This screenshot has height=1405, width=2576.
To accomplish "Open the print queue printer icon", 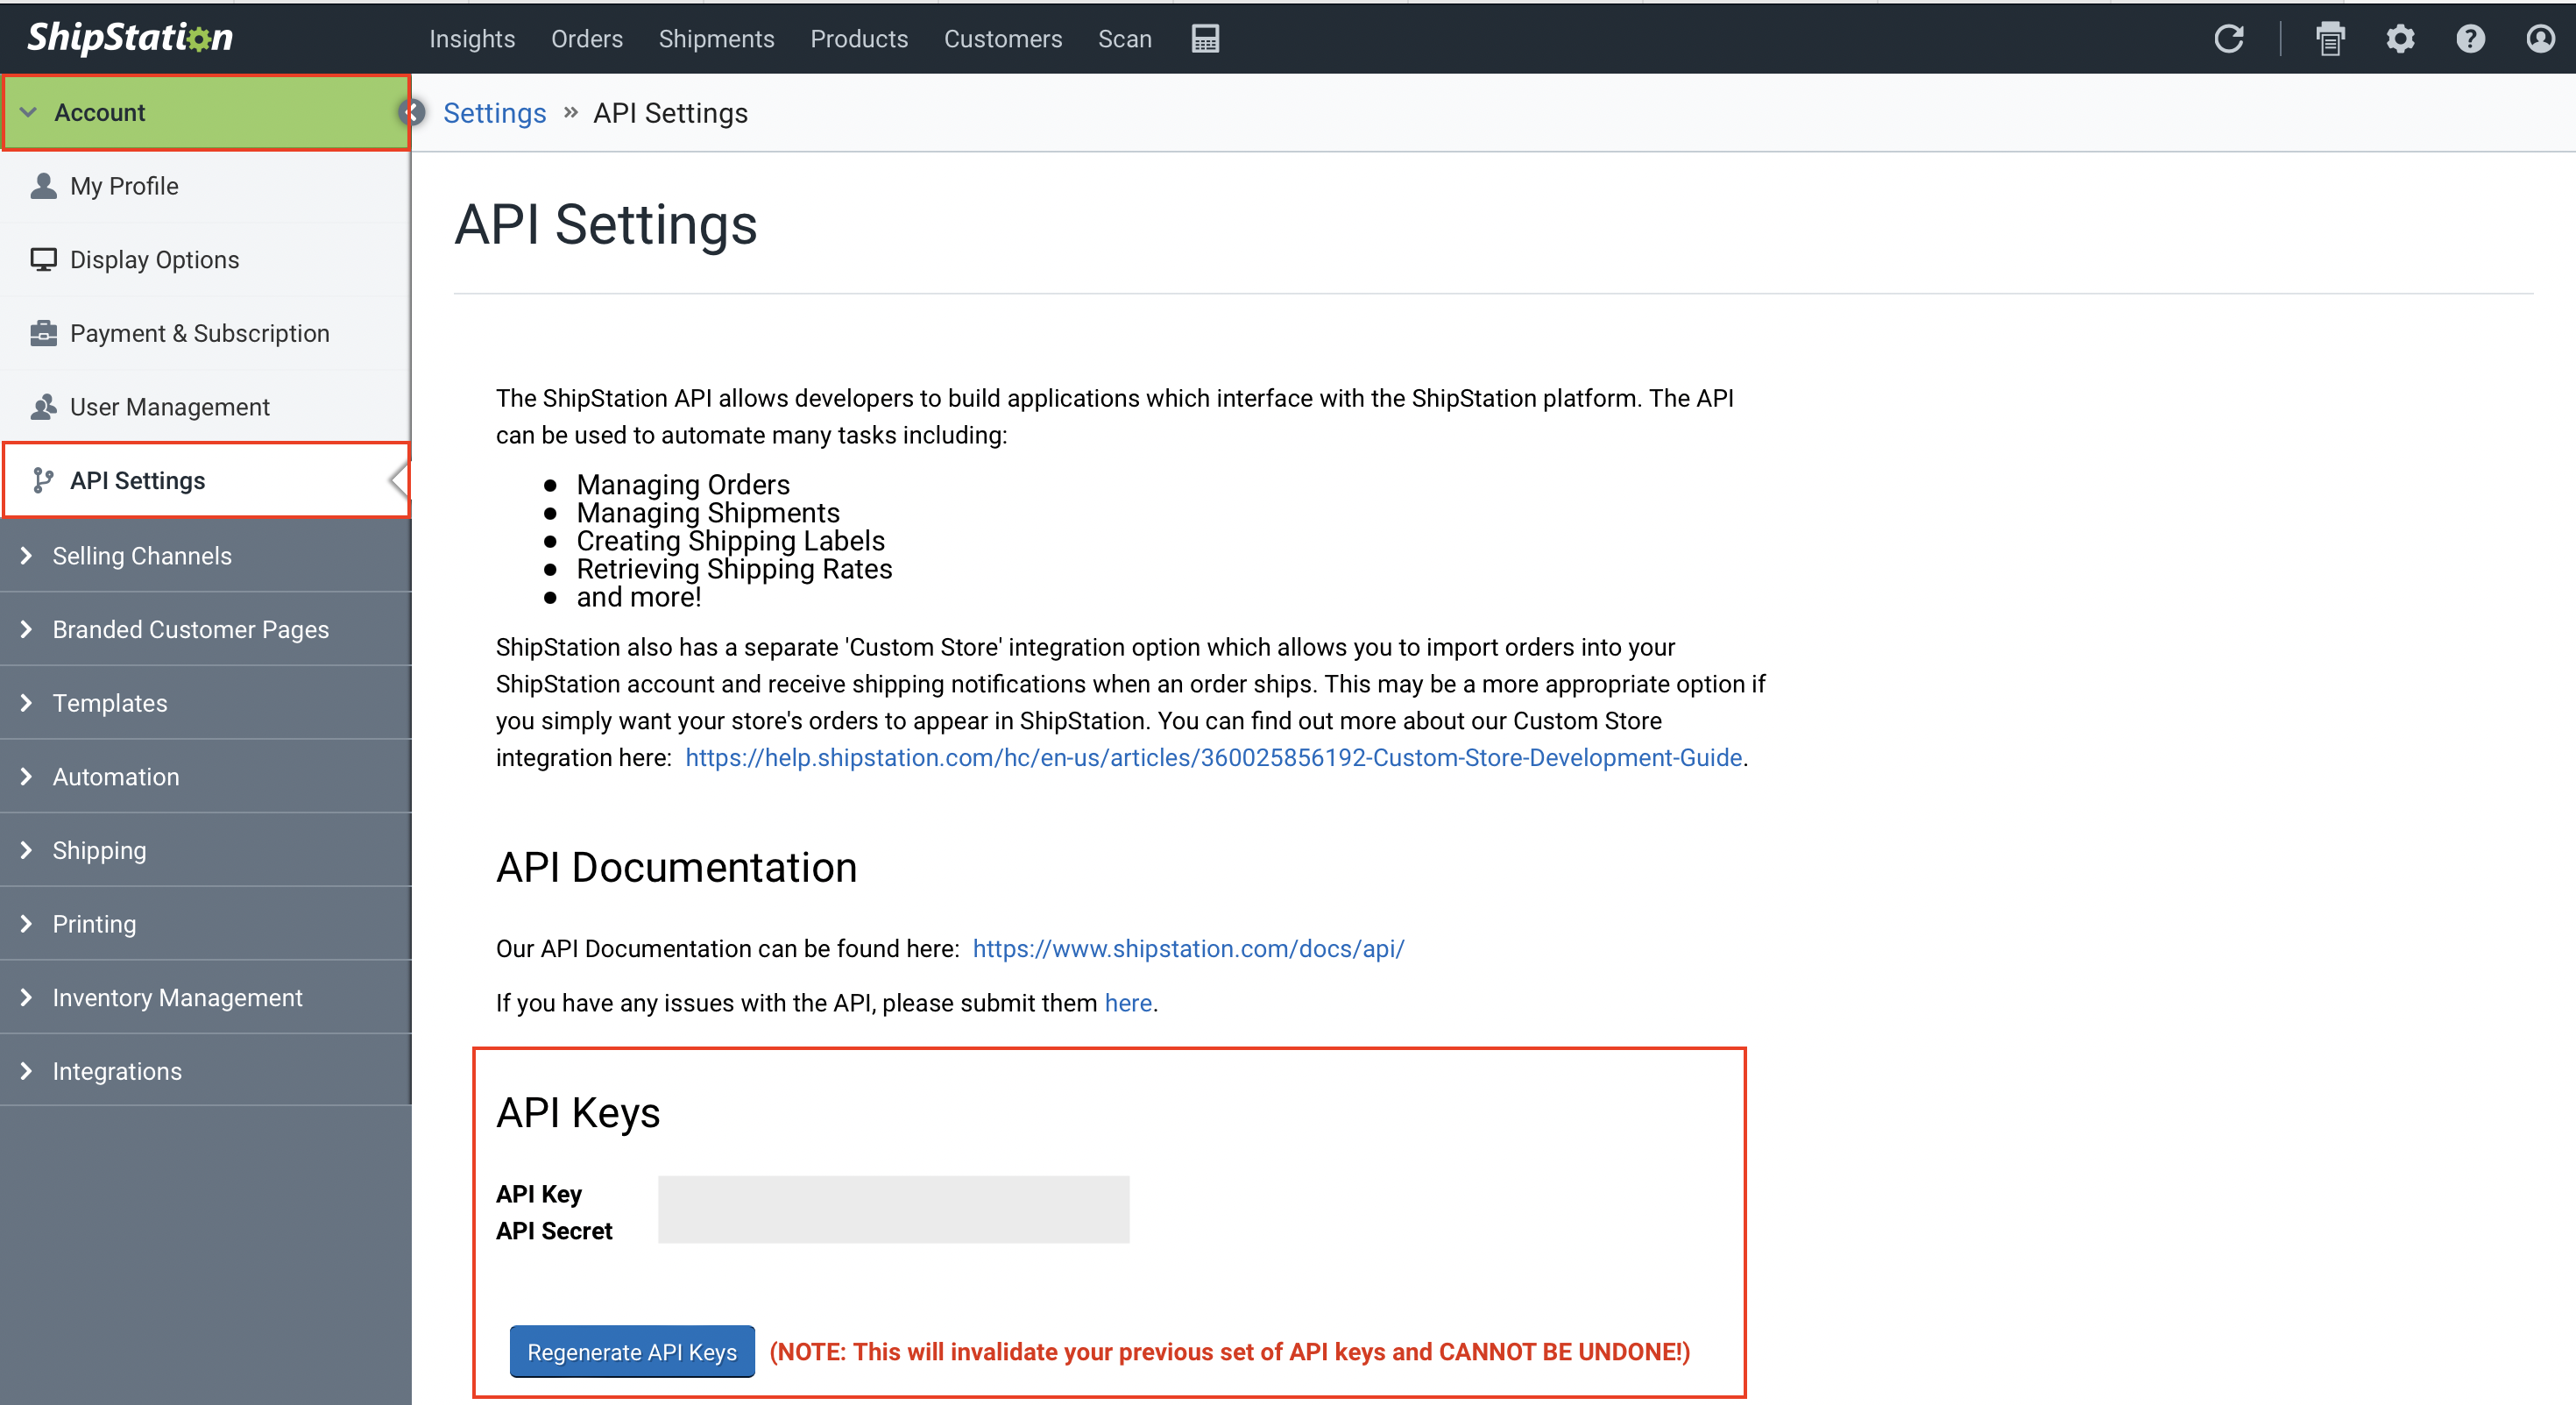I will coord(2330,38).
